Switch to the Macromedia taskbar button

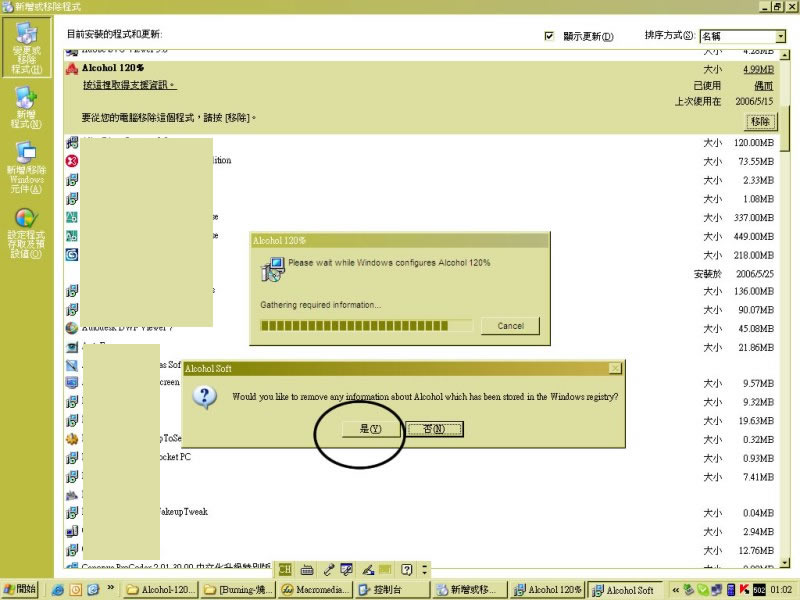(315, 590)
